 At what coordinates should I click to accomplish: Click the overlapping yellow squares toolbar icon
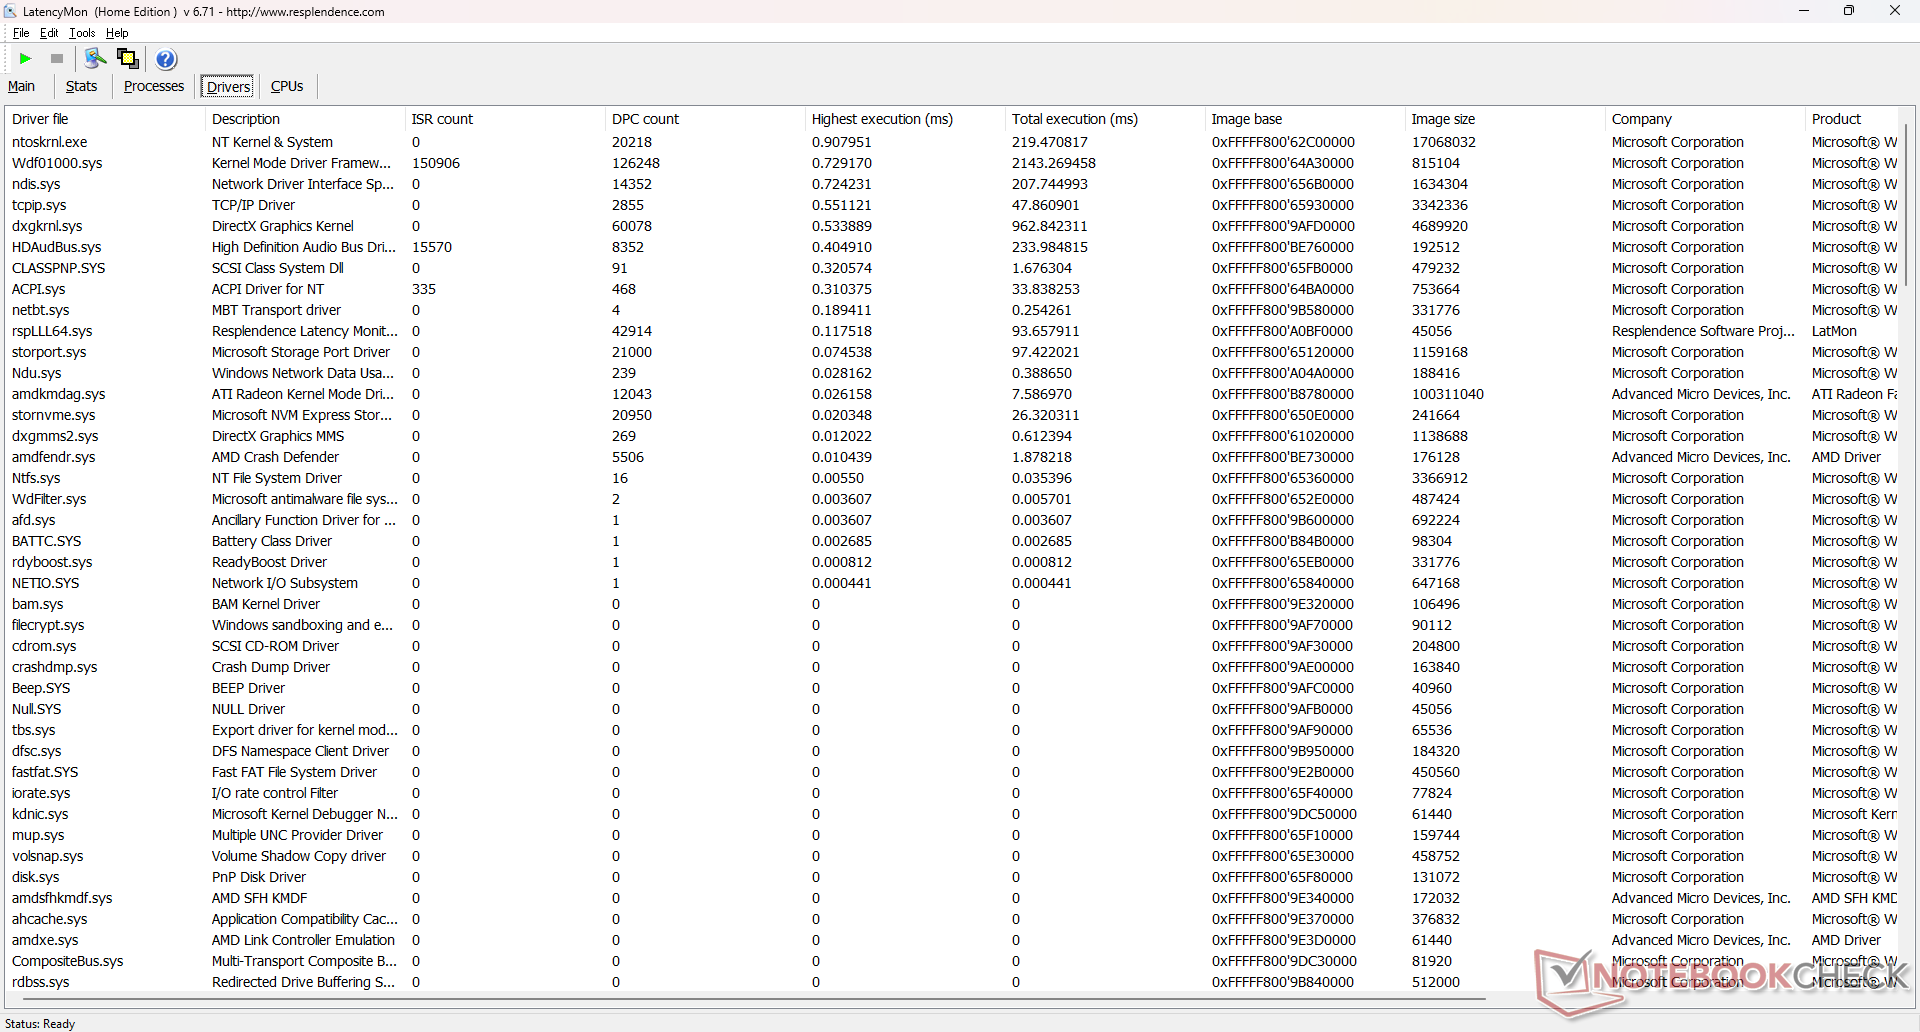128,59
